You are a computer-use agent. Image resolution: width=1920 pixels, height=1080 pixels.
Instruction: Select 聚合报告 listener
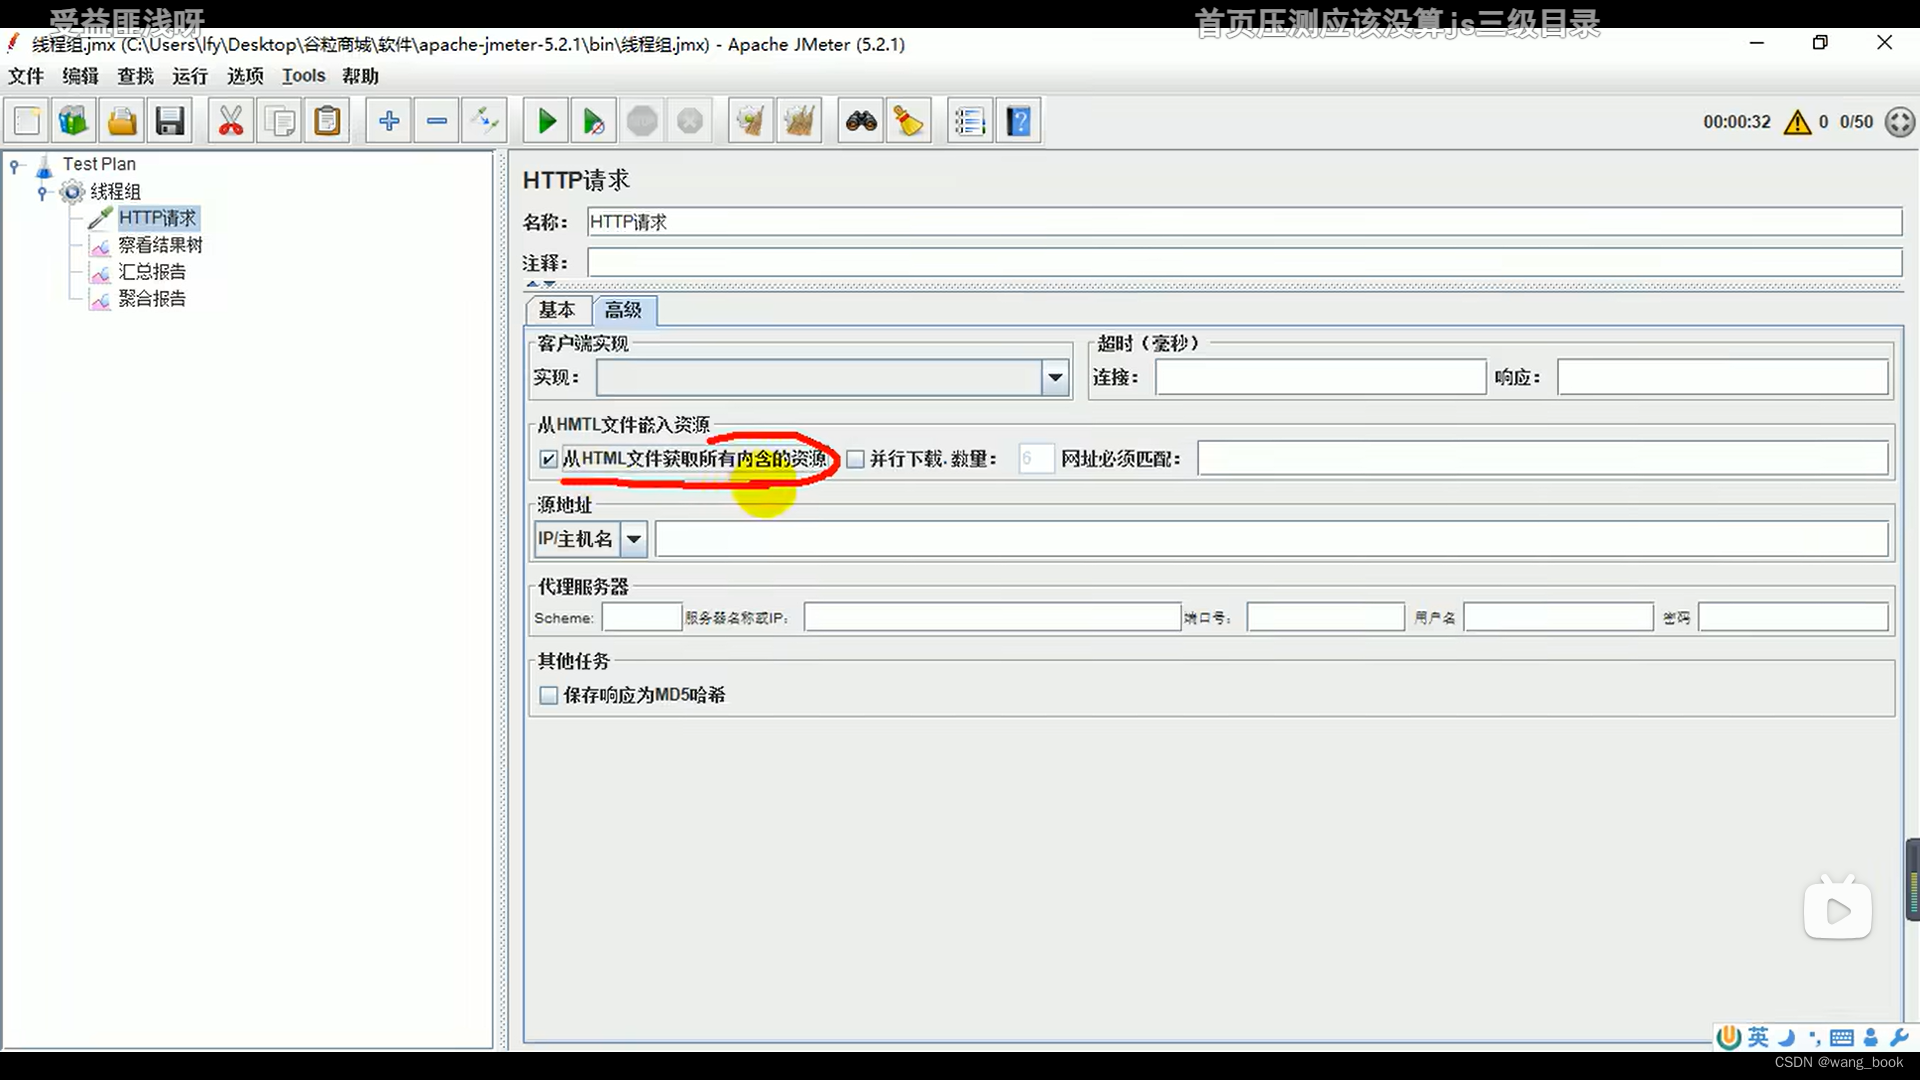tap(152, 299)
